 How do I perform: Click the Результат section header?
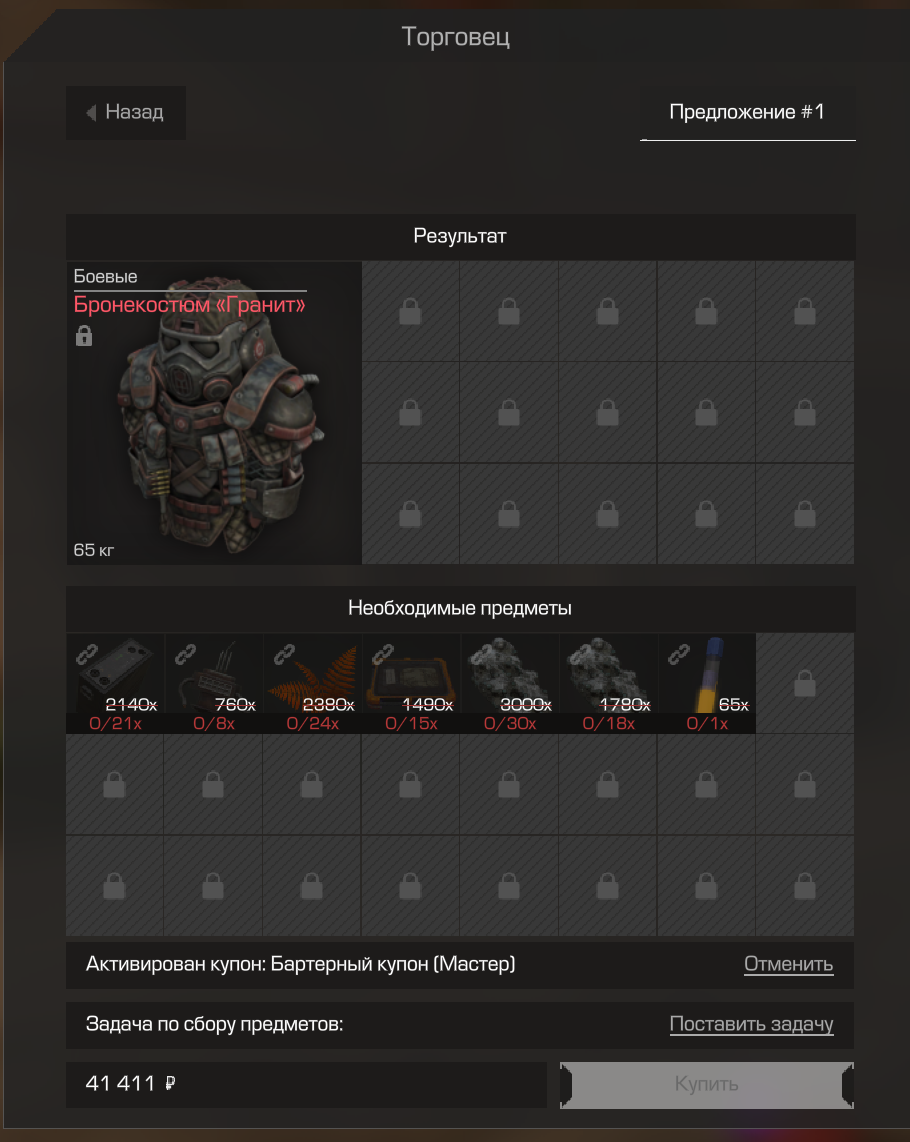pos(460,237)
